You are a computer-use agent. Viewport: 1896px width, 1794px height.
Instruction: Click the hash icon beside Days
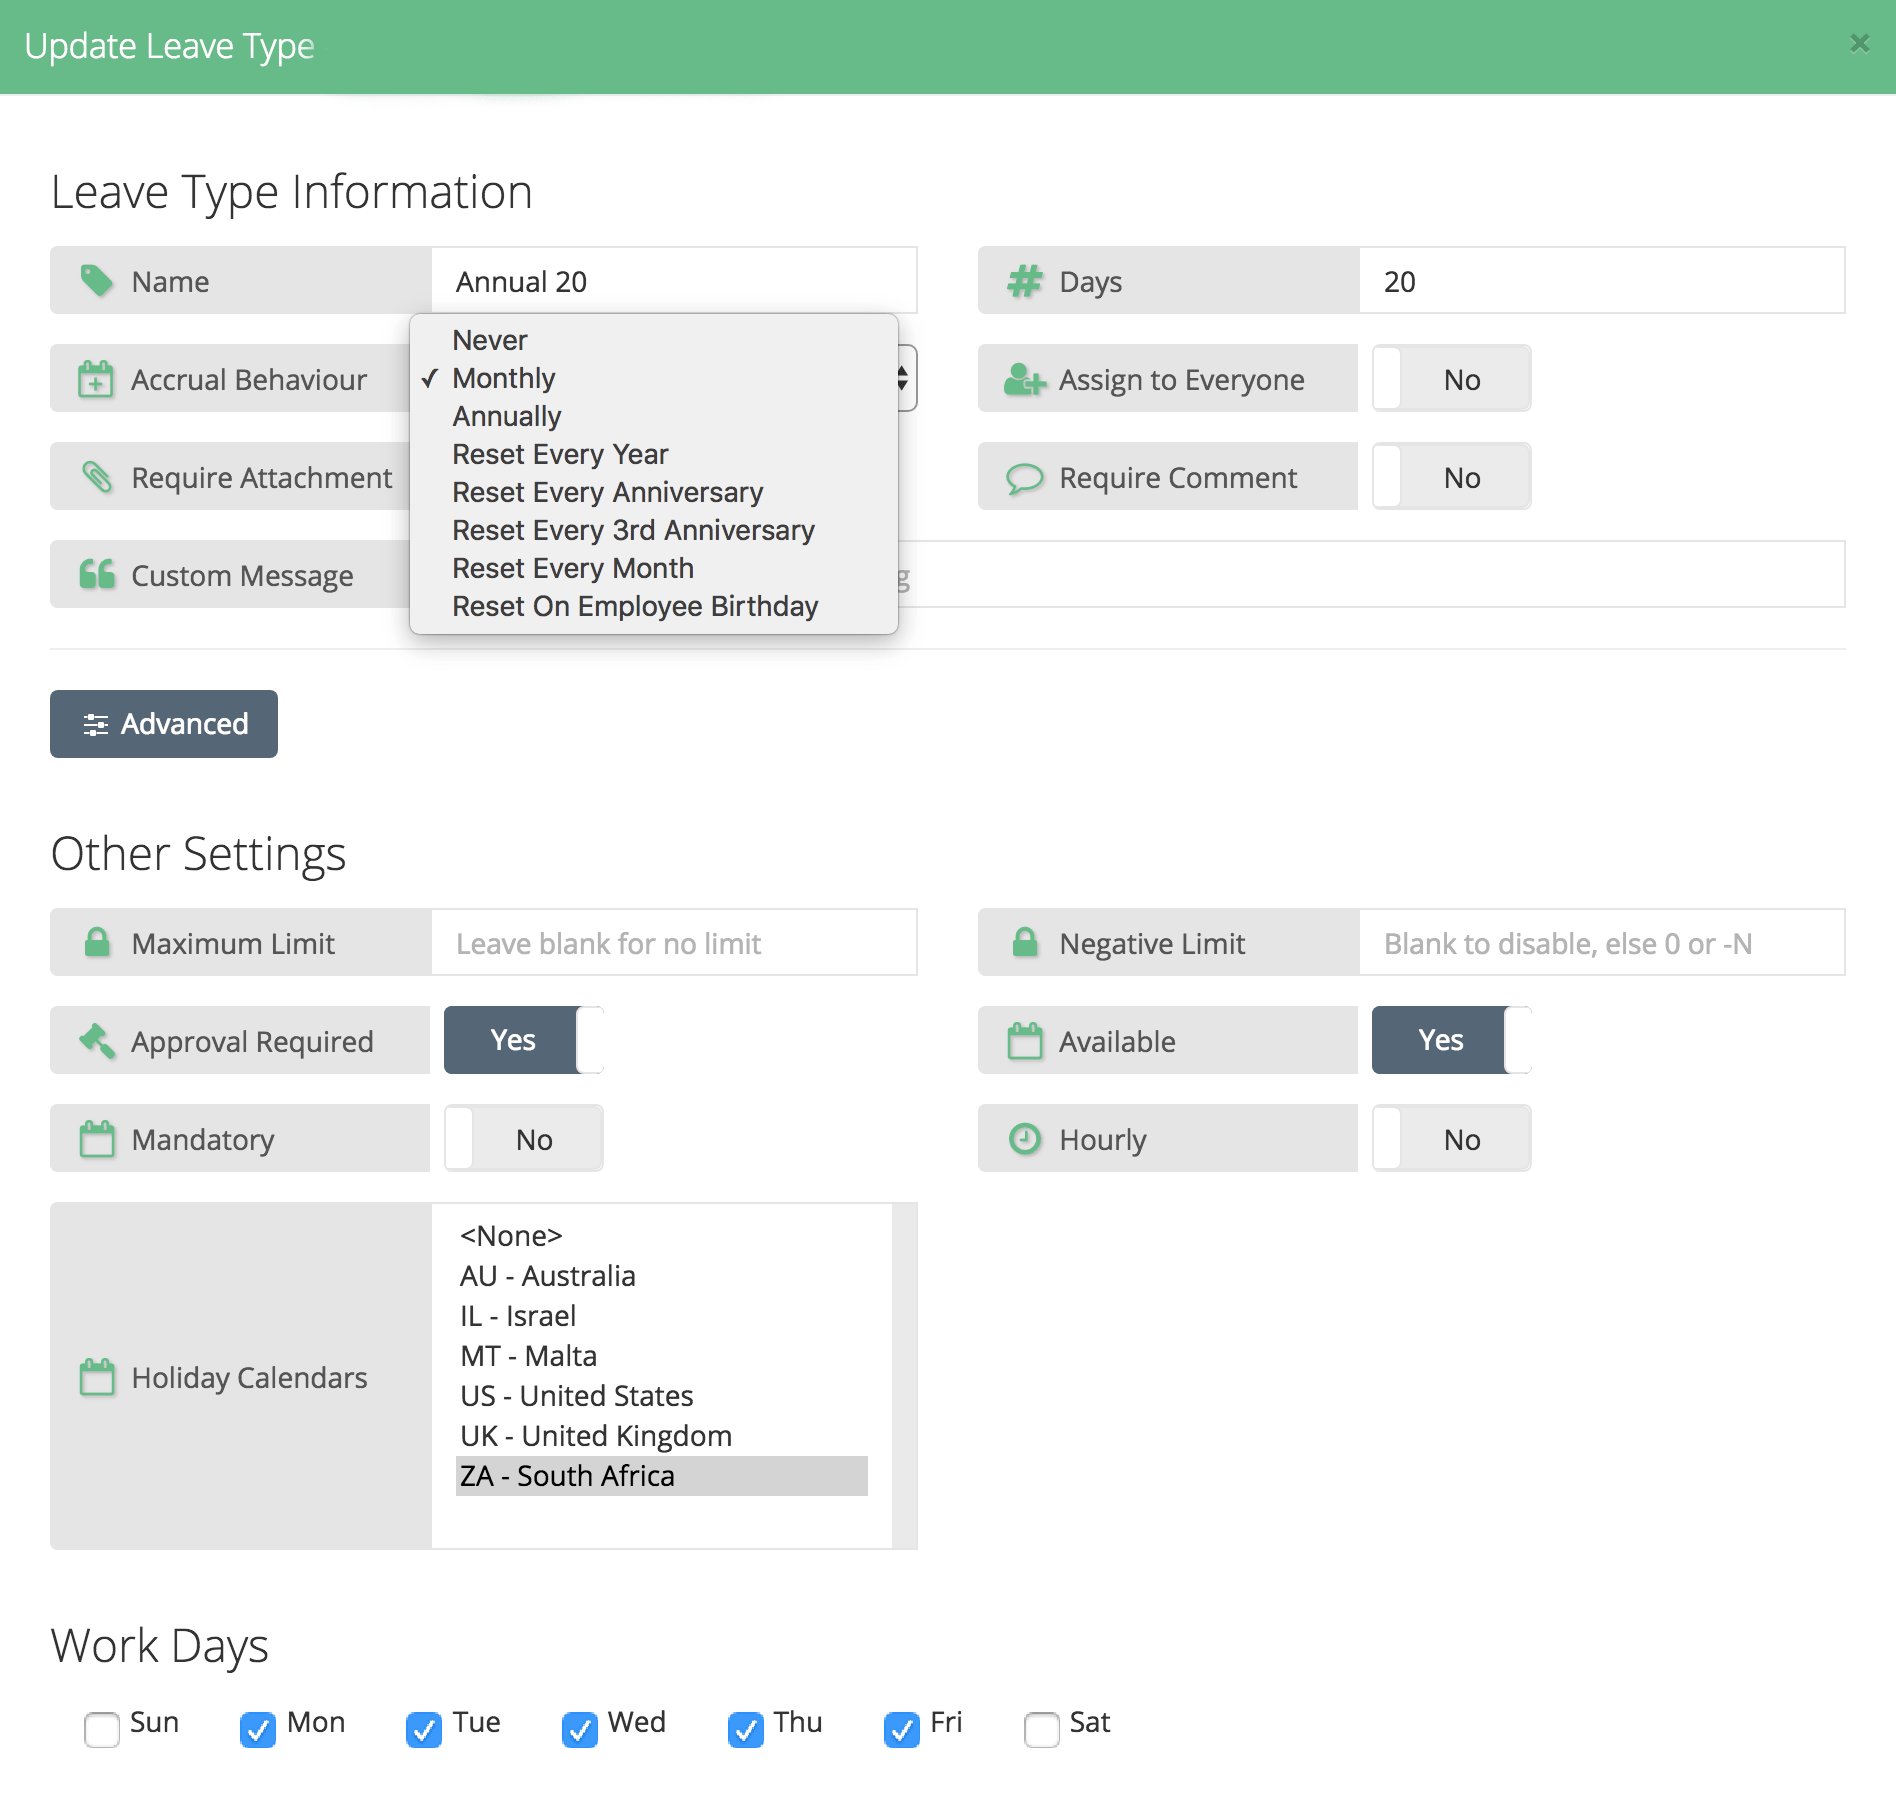pyautogui.click(x=1024, y=281)
